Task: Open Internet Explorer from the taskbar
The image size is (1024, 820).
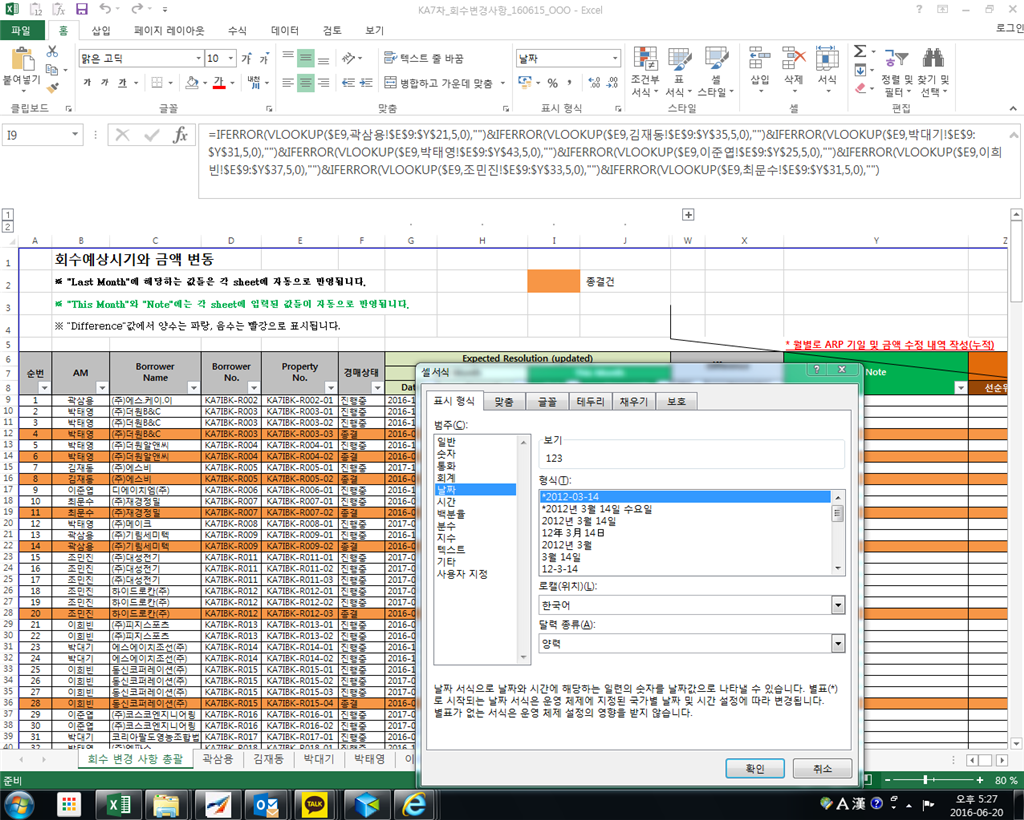Action: (413, 804)
